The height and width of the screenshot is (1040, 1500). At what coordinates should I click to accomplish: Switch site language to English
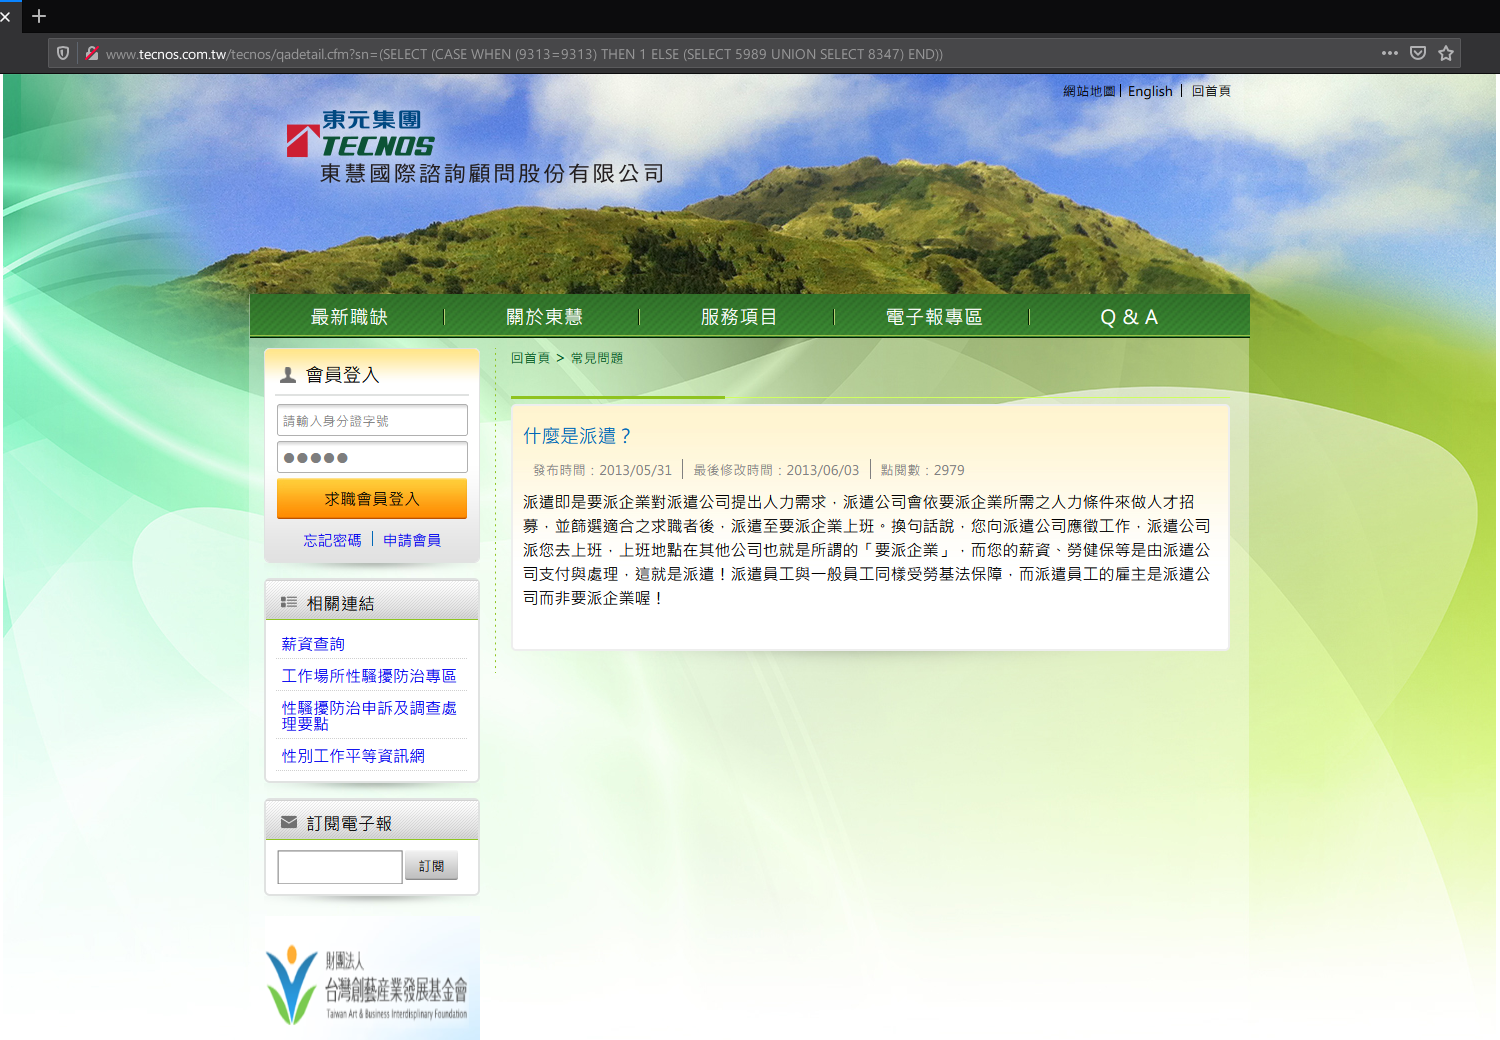1150,91
